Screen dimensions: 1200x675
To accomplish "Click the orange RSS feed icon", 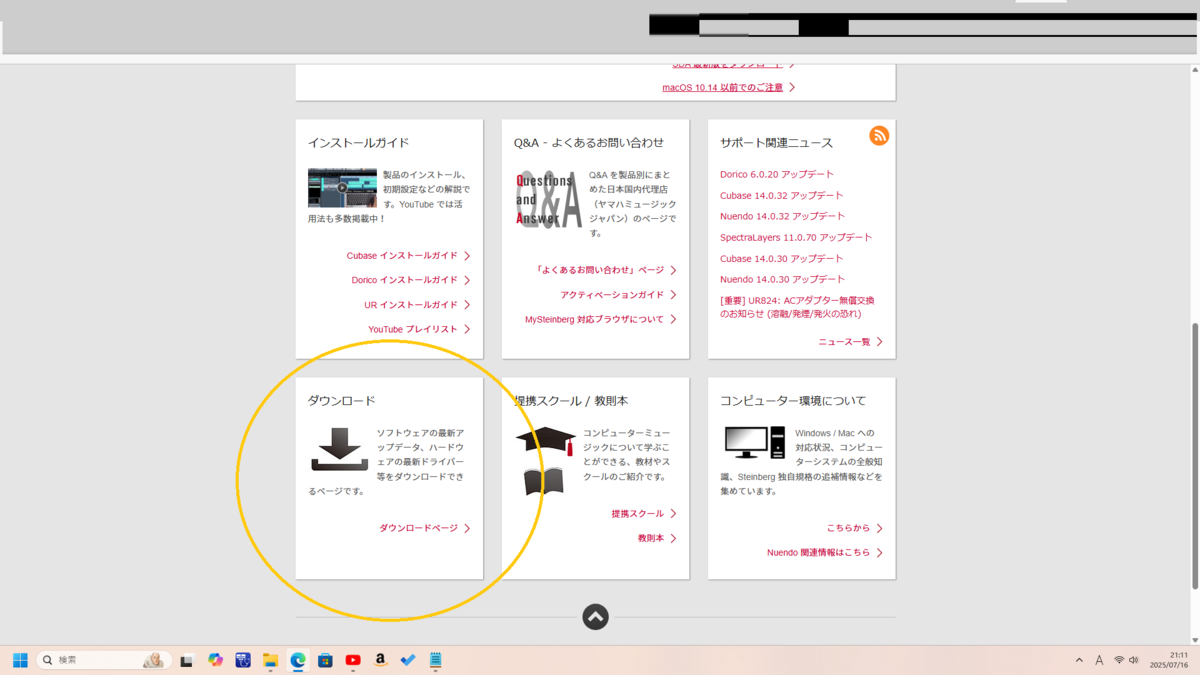I will coord(879,136).
